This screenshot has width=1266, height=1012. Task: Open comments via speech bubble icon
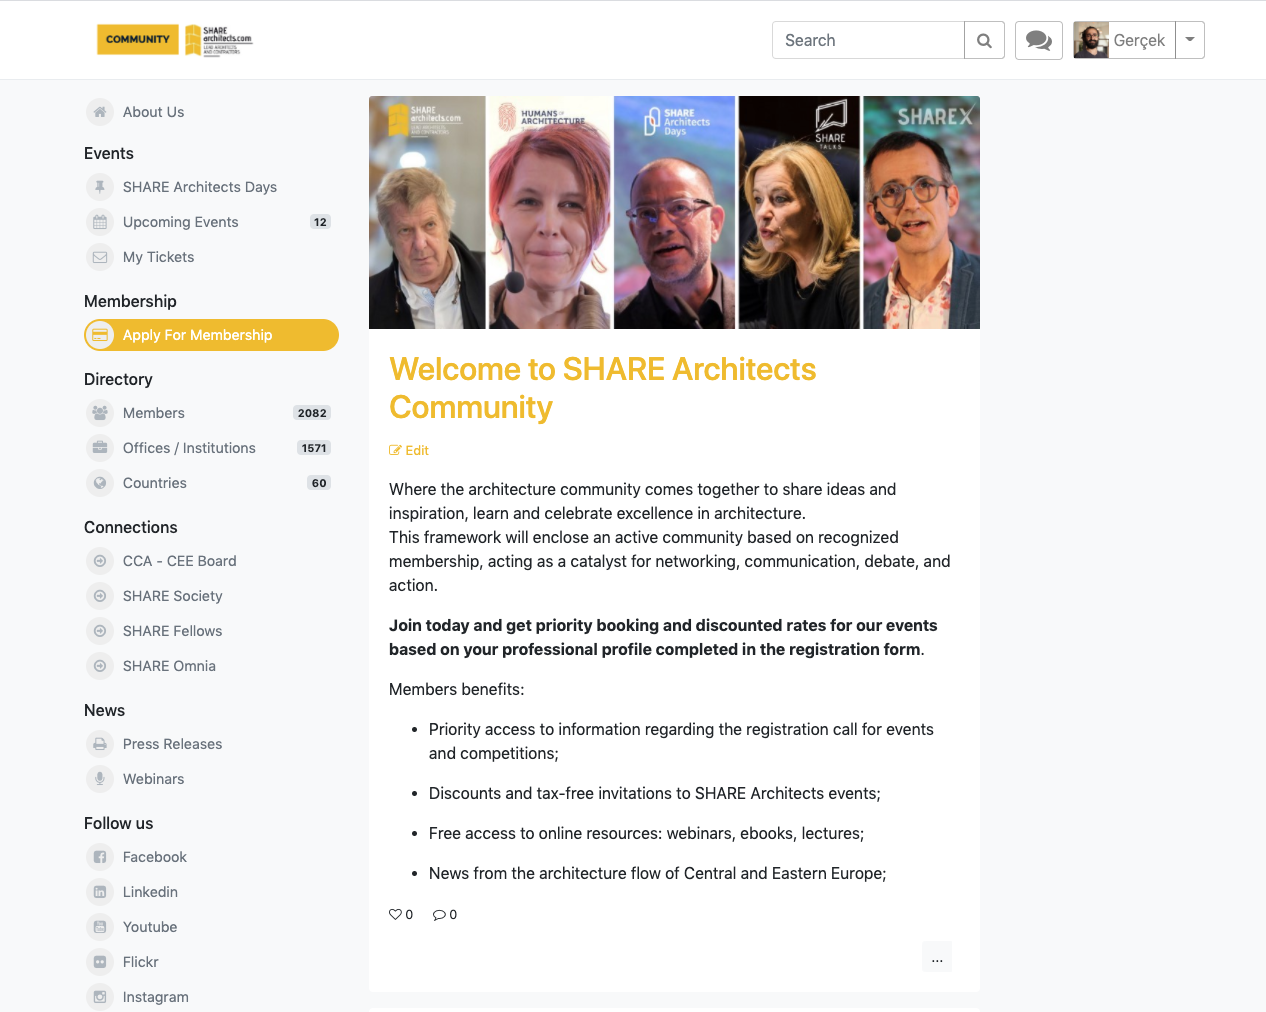439,914
